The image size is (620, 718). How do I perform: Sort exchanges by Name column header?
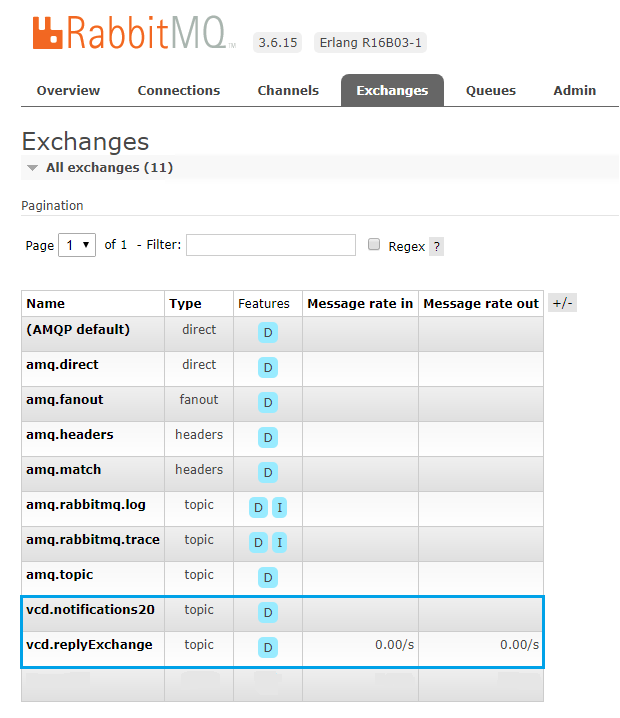(x=45, y=304)
